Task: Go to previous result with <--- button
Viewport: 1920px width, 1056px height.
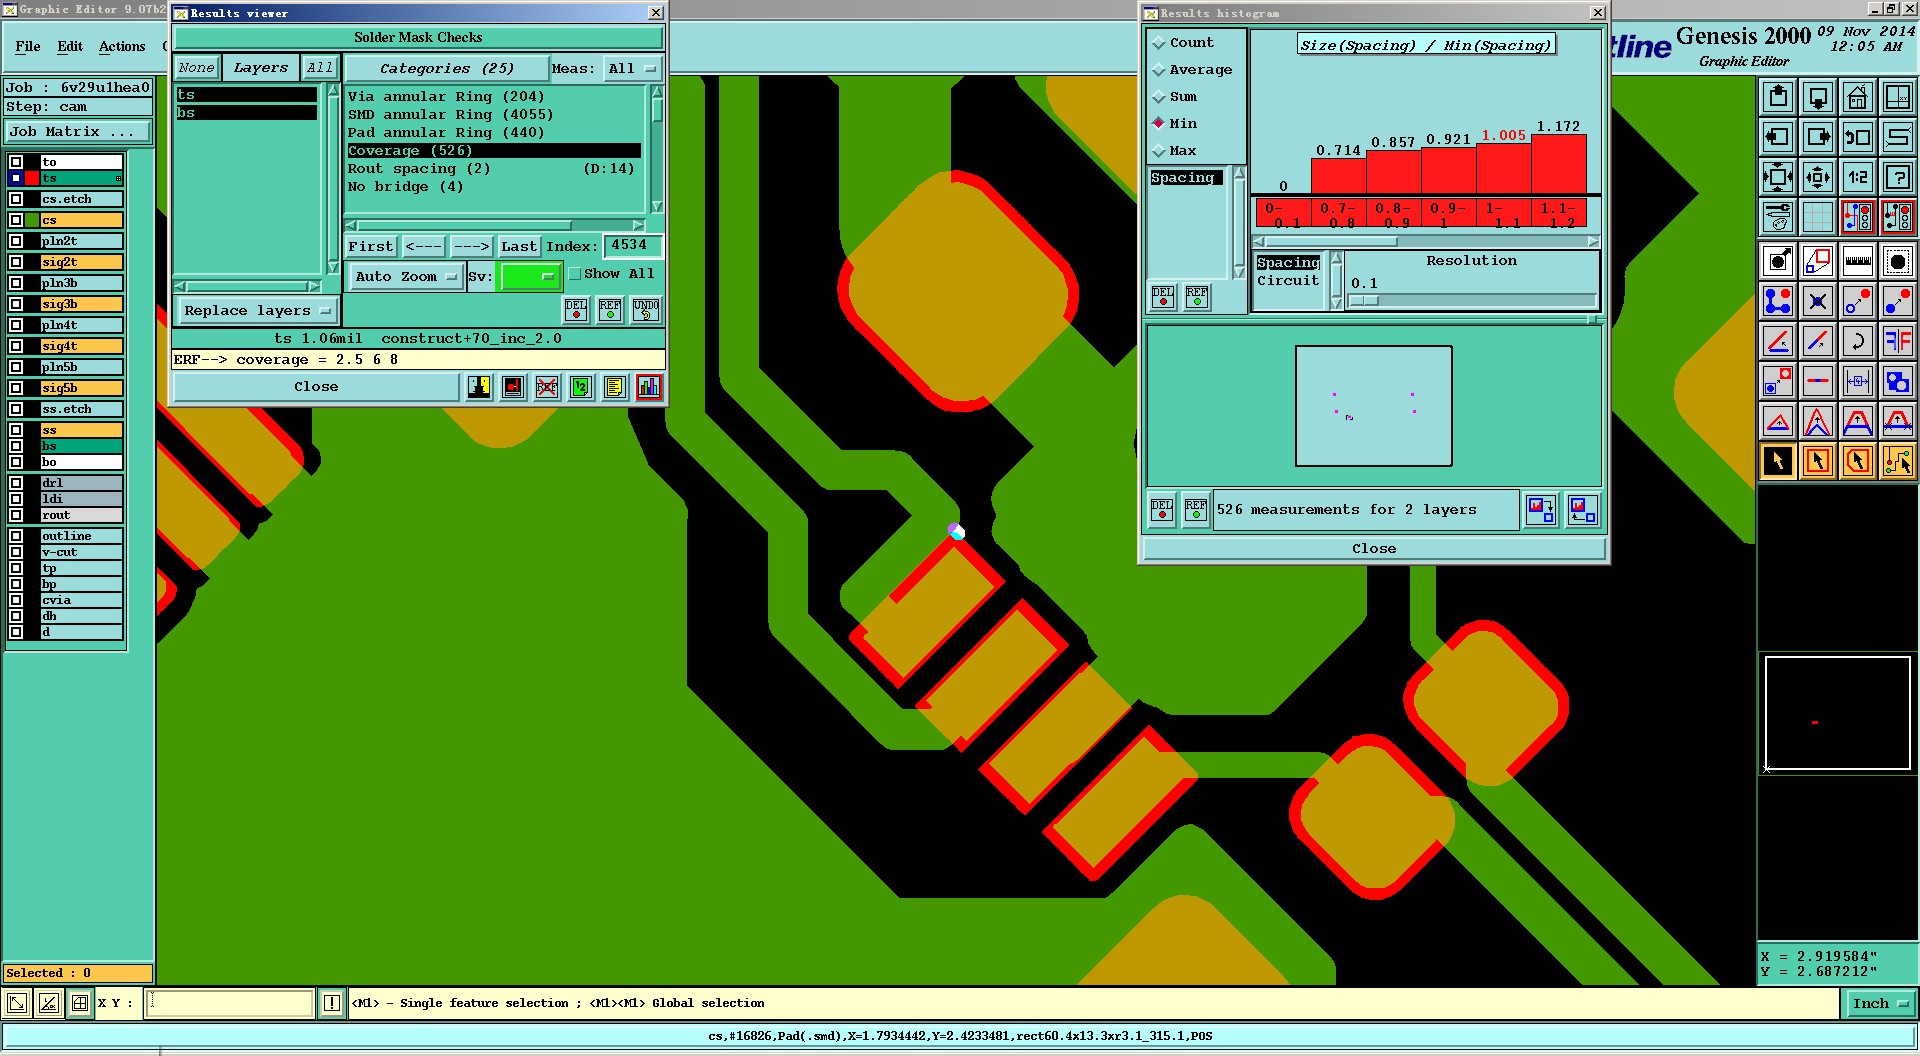Action: (423, 247)
